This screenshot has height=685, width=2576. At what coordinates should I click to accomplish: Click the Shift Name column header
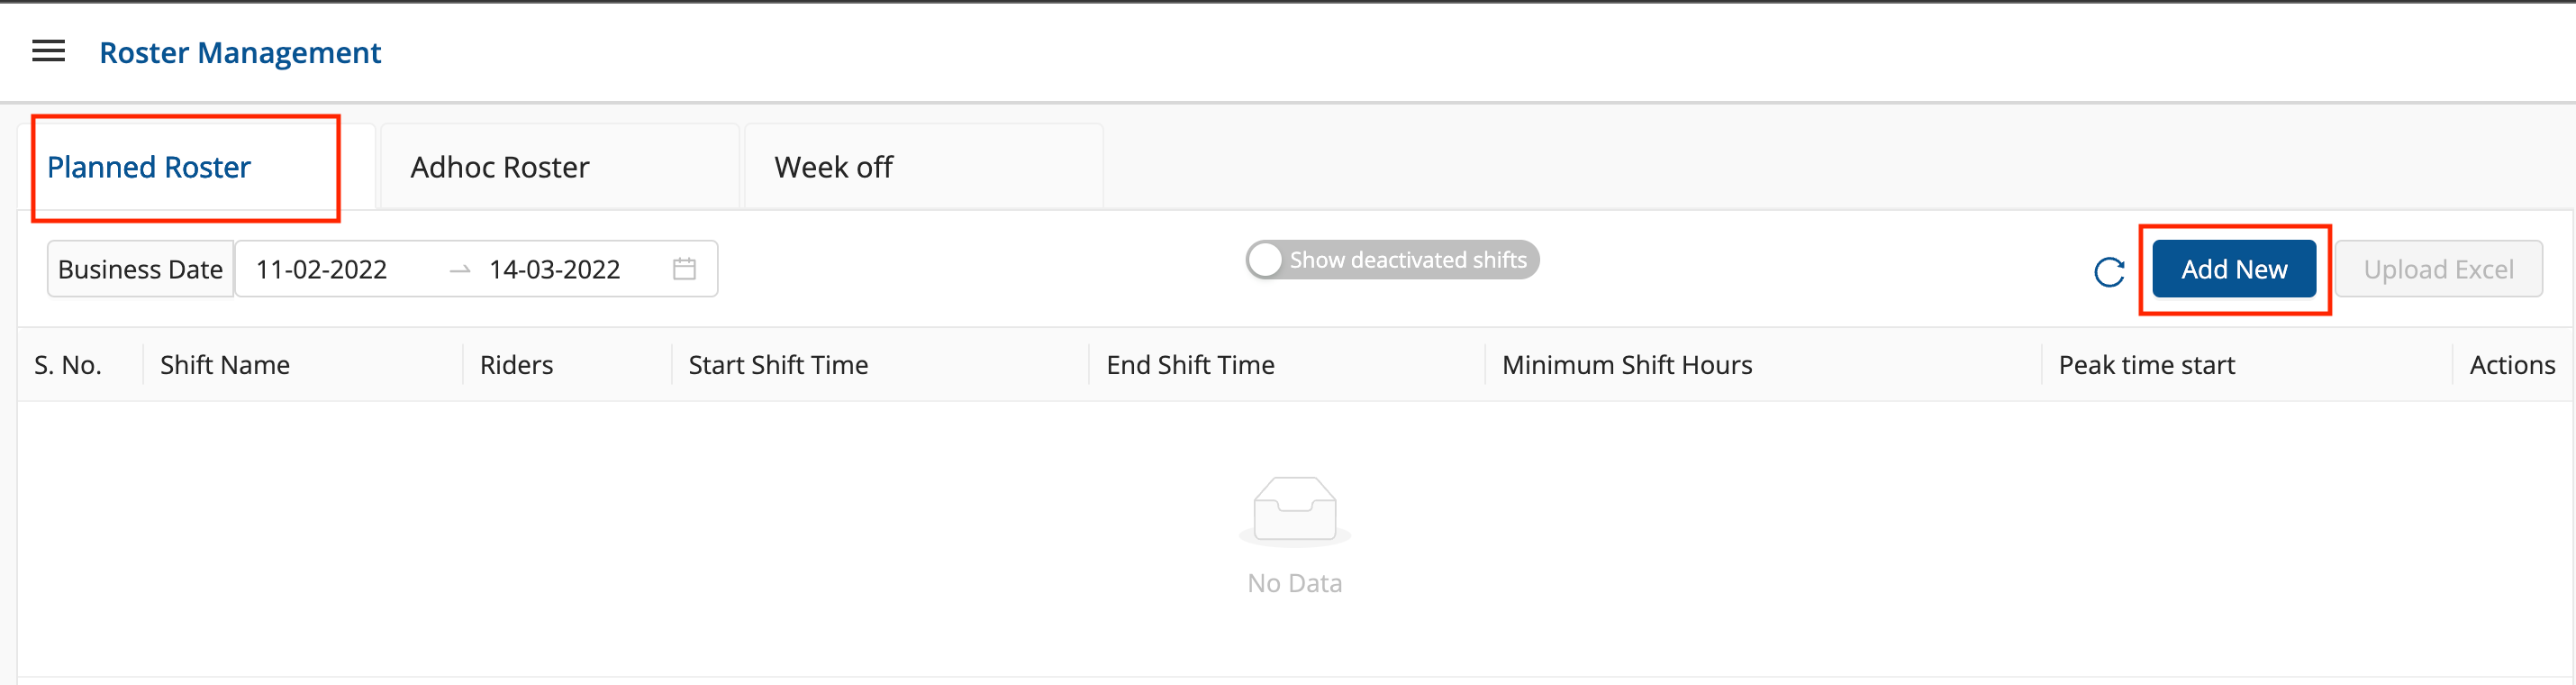click(225, 365)
